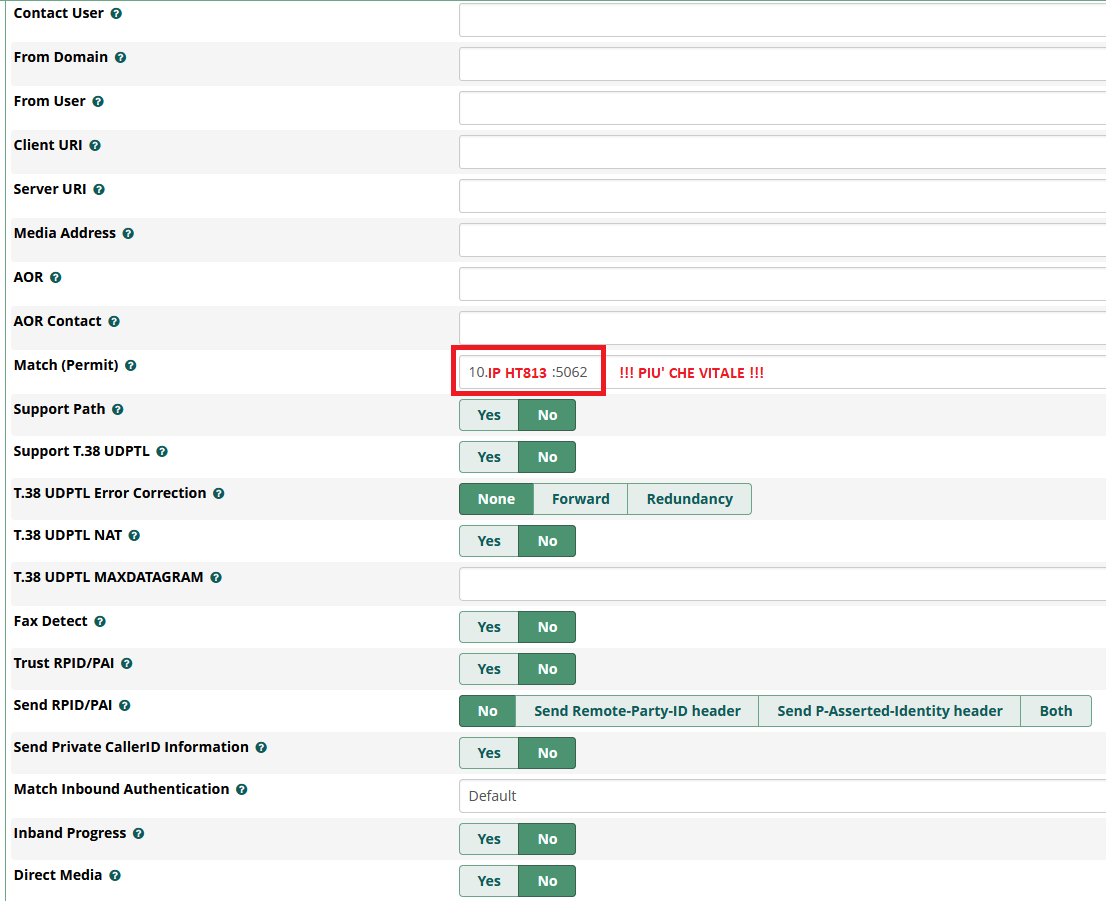1106x901 pixels.
Task: Select Send Remote-Party-ID header option
Action: (637, 711)
